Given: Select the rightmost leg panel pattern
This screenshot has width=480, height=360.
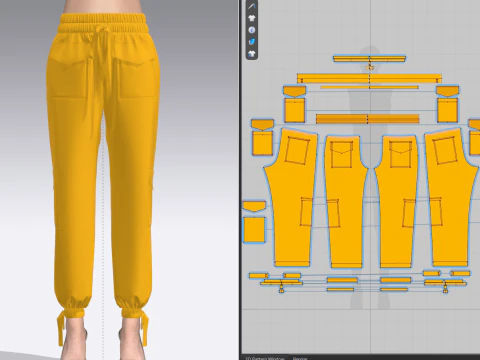Looking at the screenshot, I should 451,197.
